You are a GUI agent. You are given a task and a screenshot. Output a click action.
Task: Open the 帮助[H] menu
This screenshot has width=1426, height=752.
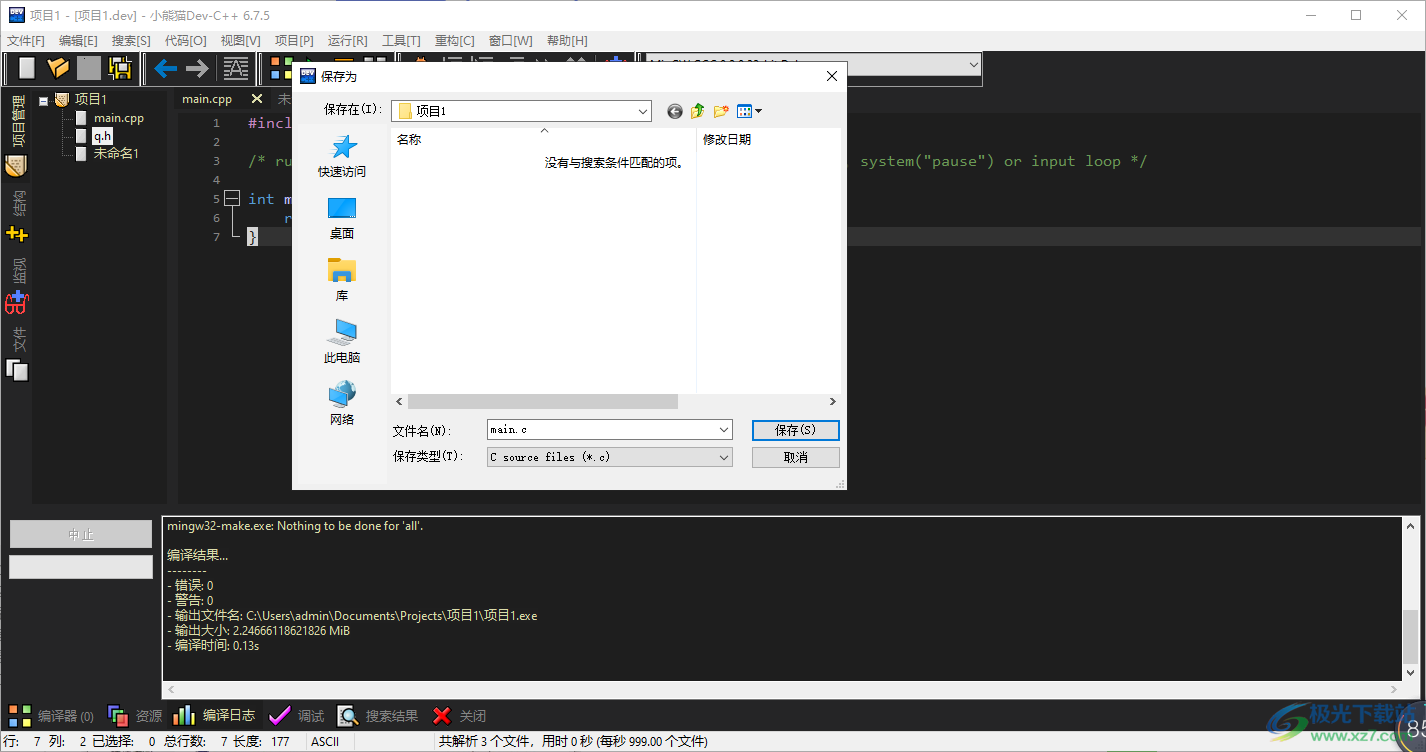pyautogui.click(x=567, y=41)
